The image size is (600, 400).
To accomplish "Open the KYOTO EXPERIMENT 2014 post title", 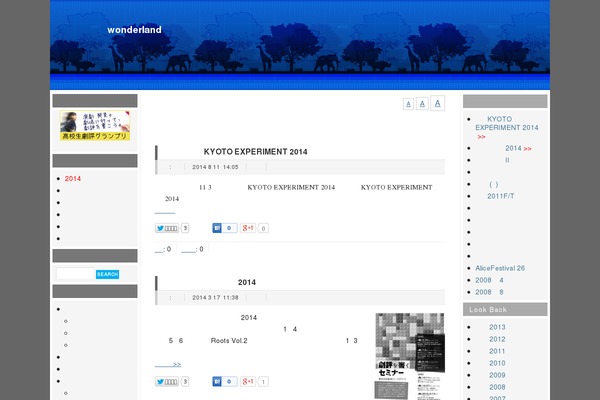I will tap(255, 152).
